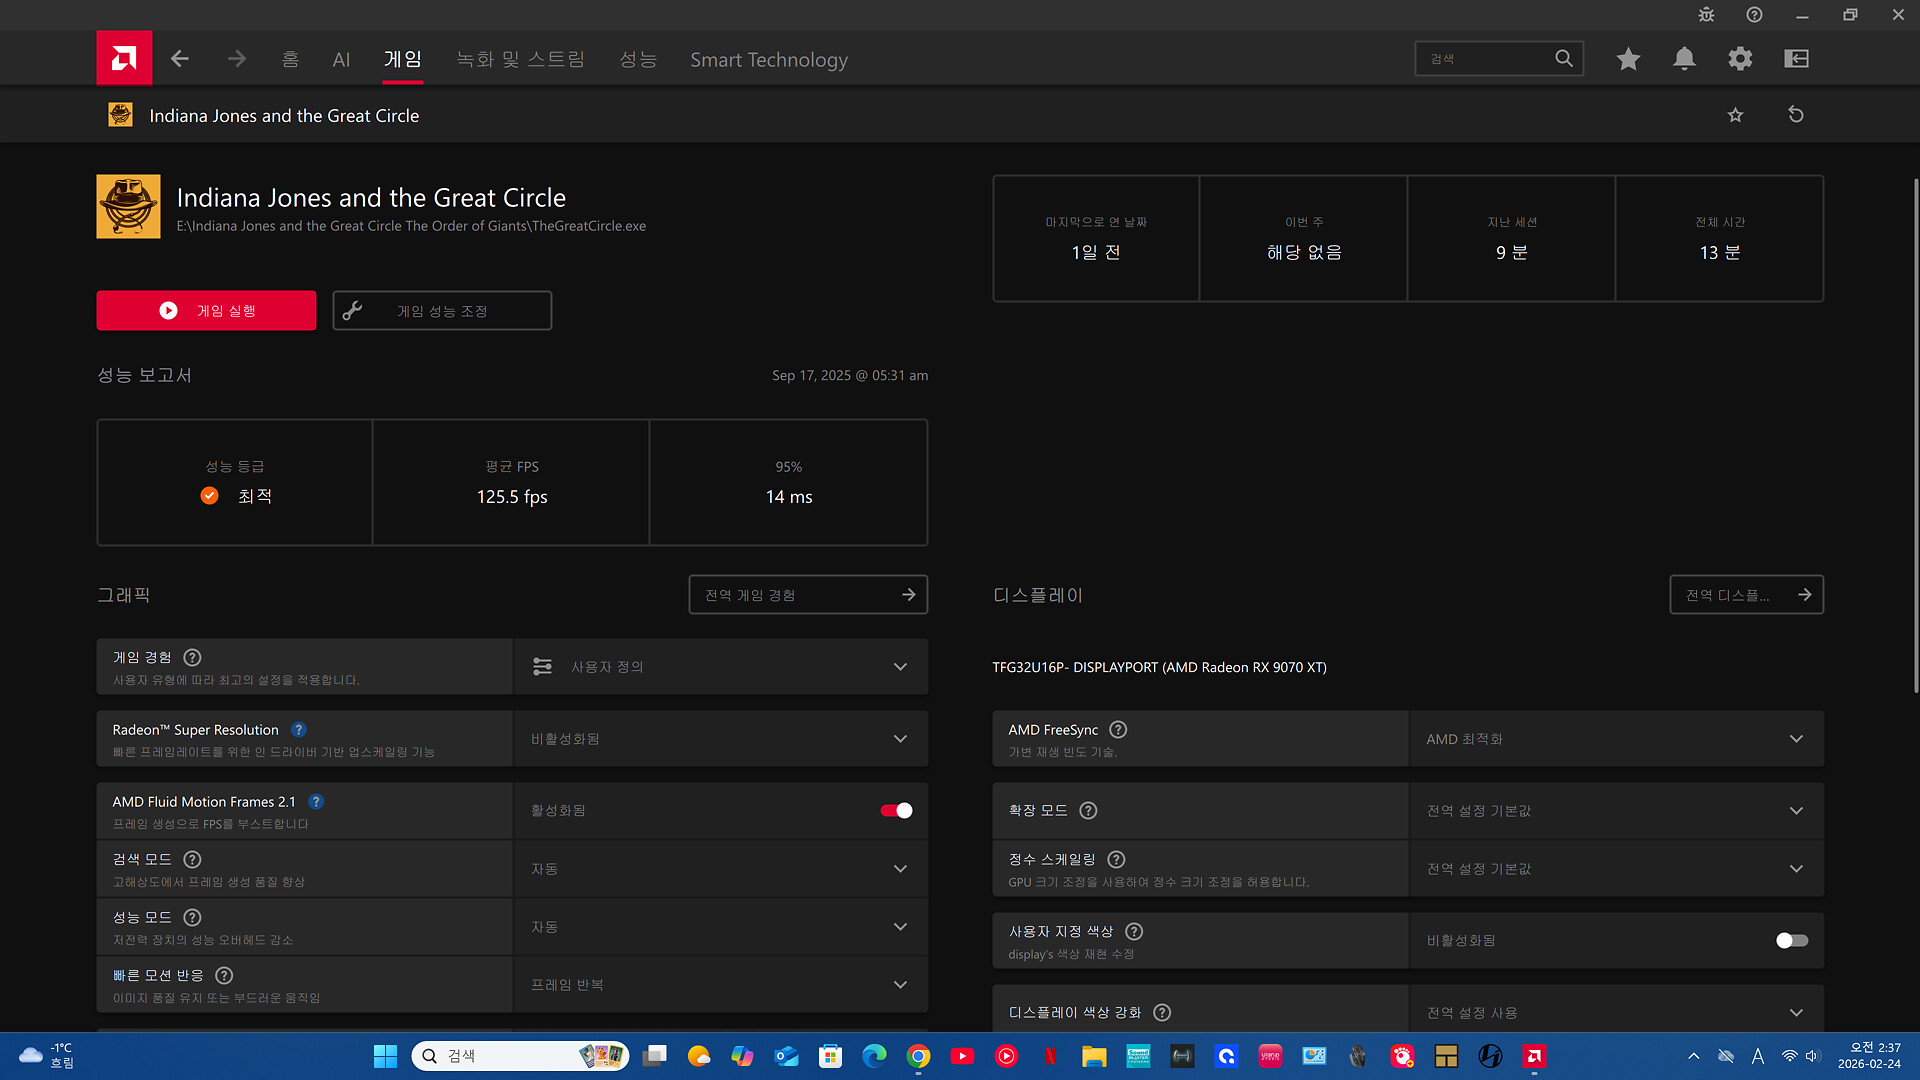Click the AMD logo home icon
1920x1080 pixels.
[x=124, y=58]
